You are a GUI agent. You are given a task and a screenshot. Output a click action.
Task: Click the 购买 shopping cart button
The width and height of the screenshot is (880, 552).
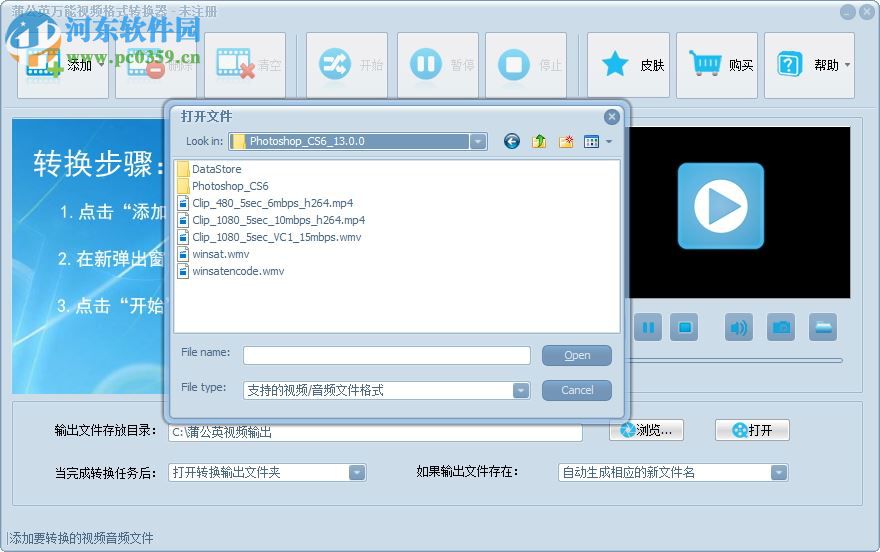tap(717, 65)
